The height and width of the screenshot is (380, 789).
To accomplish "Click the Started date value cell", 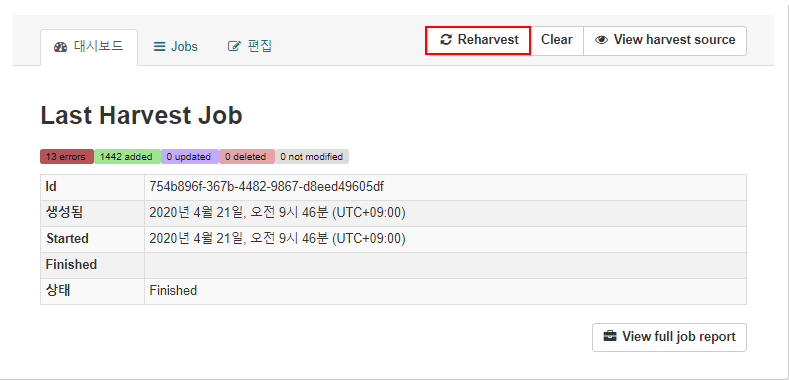I will (x=445, y=239).
